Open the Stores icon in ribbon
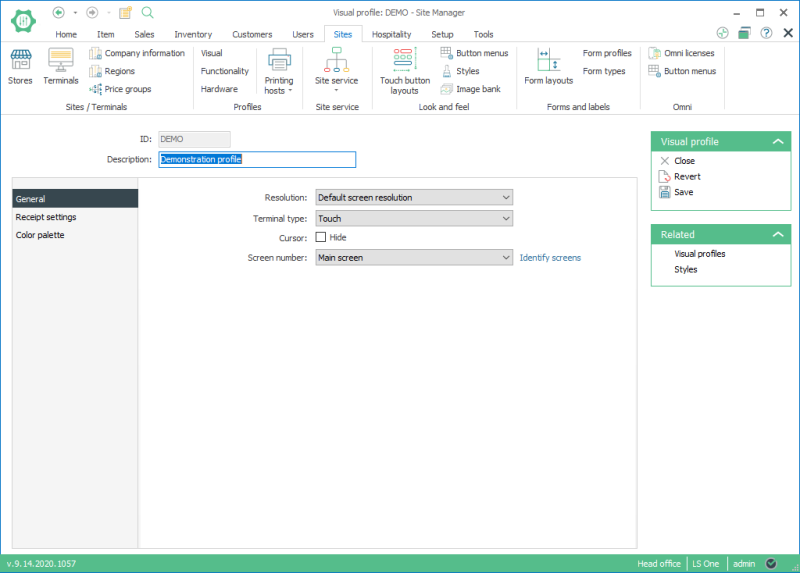 click(x=20, y=67)
